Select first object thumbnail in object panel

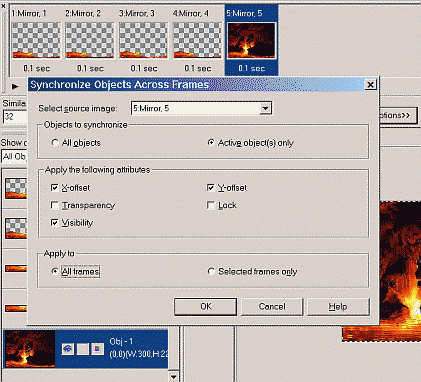click(16, 188)
